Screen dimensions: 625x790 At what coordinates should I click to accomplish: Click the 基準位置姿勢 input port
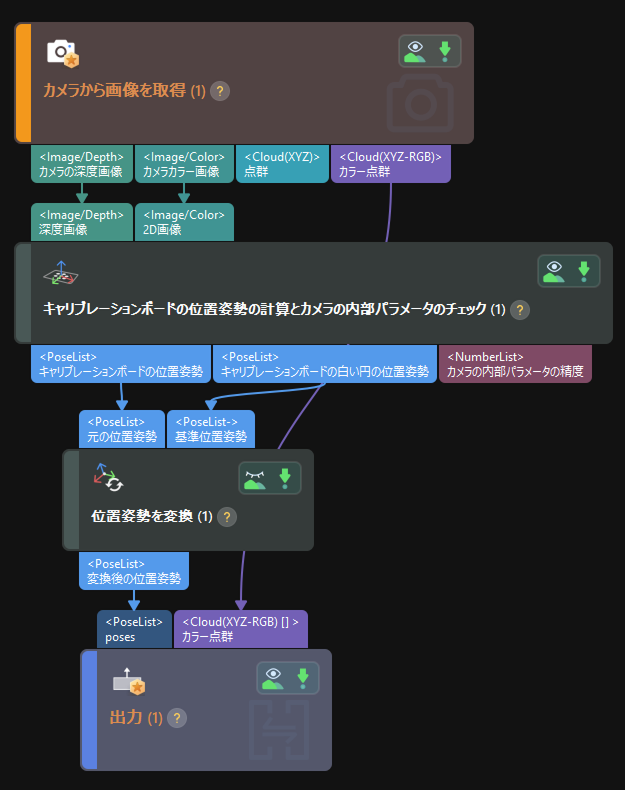click(211, 429)
